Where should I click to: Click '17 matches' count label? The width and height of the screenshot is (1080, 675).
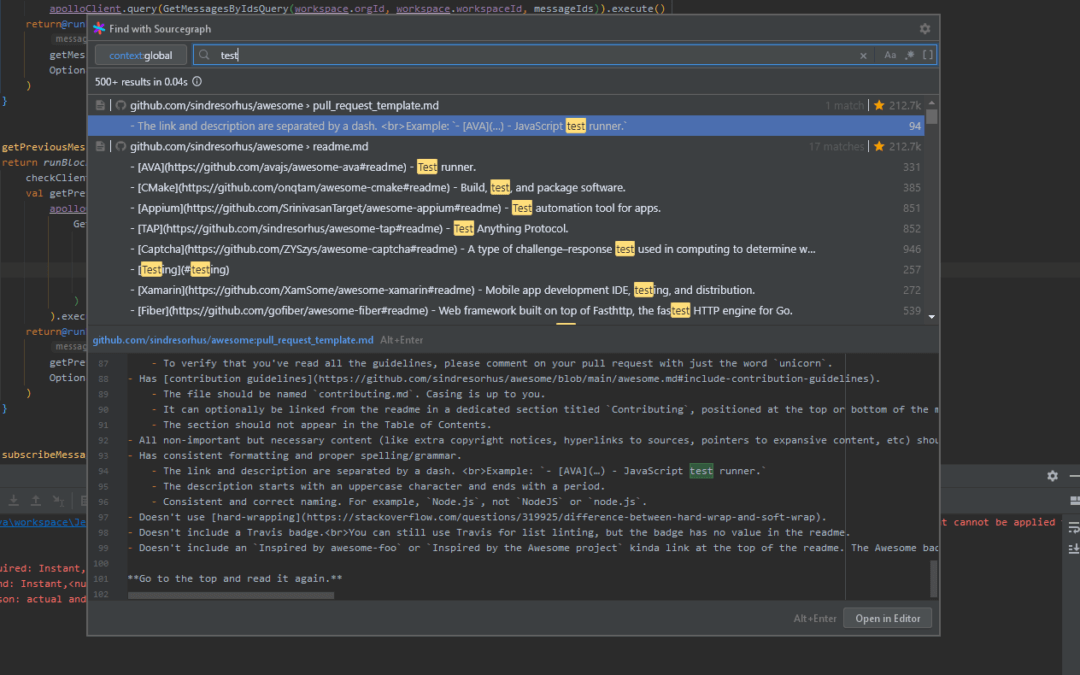(836, 147)
